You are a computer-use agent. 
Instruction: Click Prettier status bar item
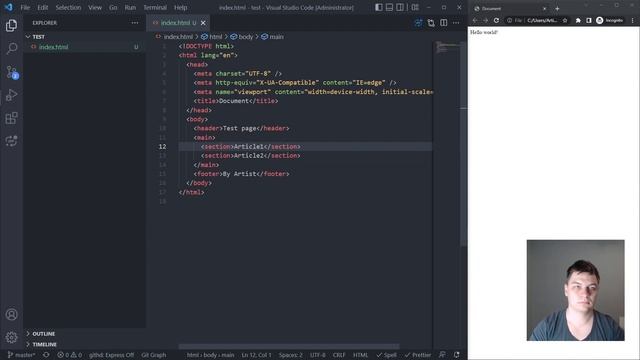click(x=418, y=355)
